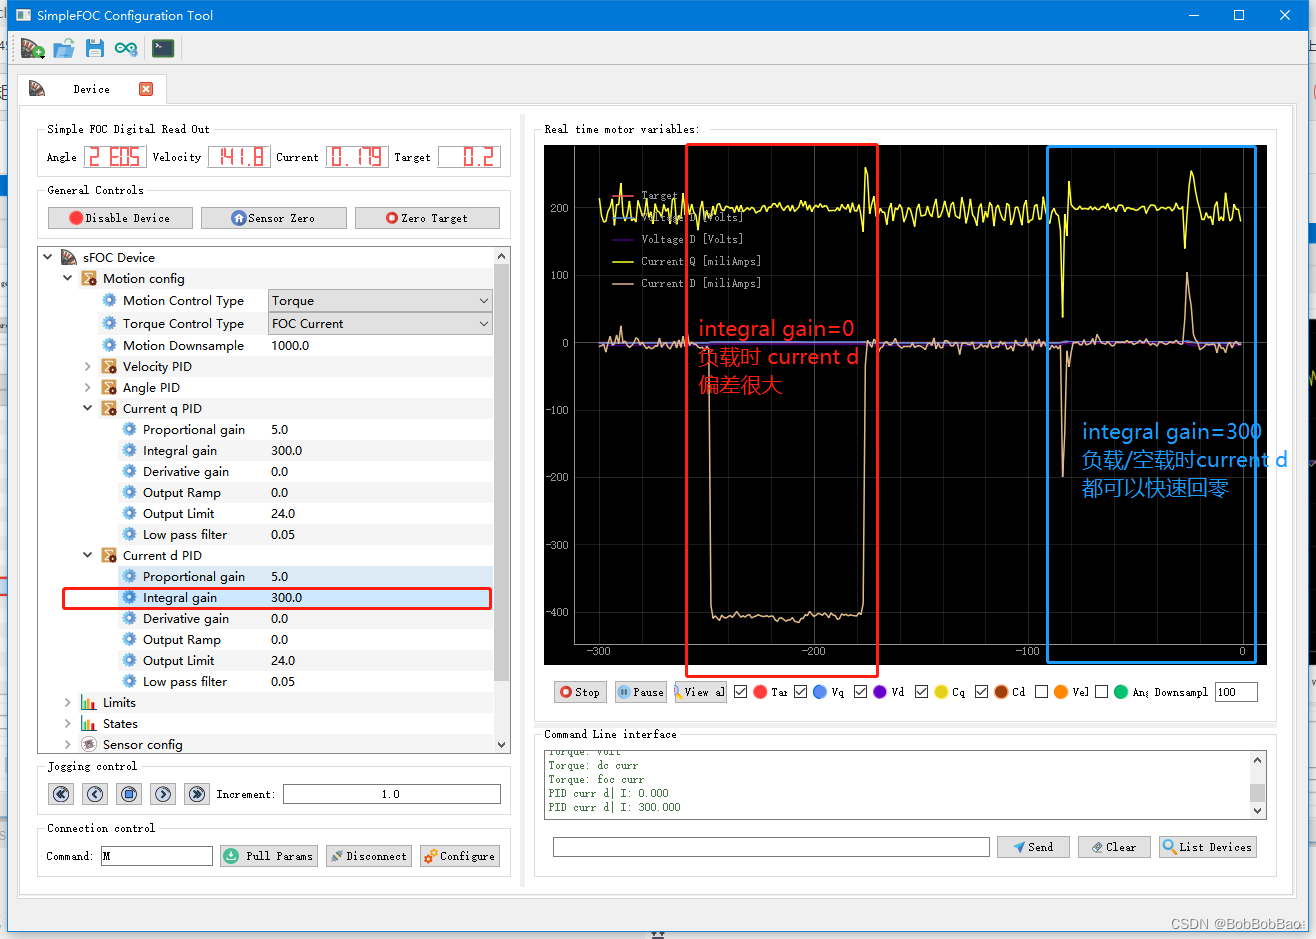Add a new motor device from toolbar
The image size is (1316, 939).
(x=33, y=48)
